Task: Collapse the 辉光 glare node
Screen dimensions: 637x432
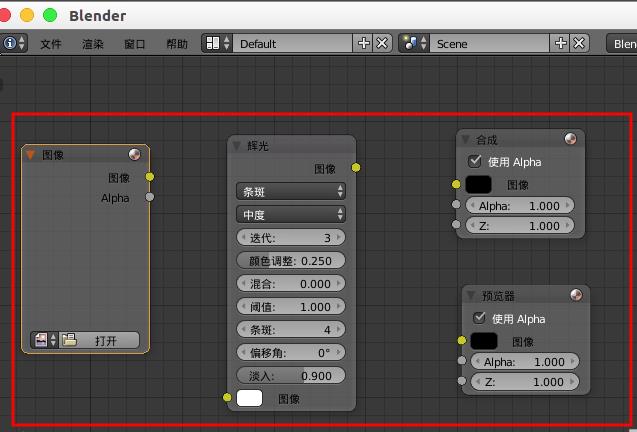Action: coord(236,145)
